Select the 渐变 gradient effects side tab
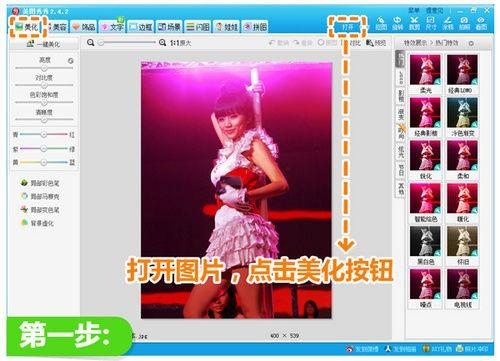Image resolution: width=500 pixels, height=361 pixels. (401, 114)
